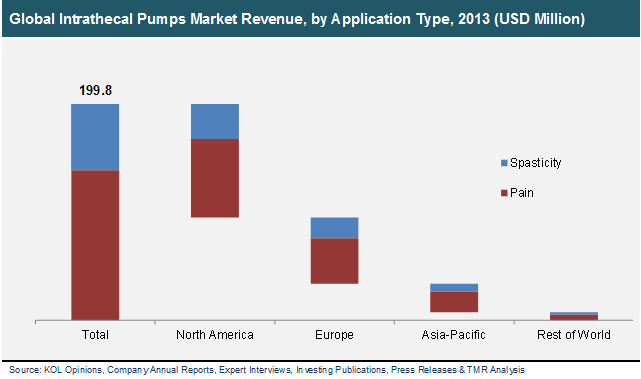Viewport: 641px width, 379px height.
Task: Click Europe's blue Spasticity segment
Action: [334, 228]
